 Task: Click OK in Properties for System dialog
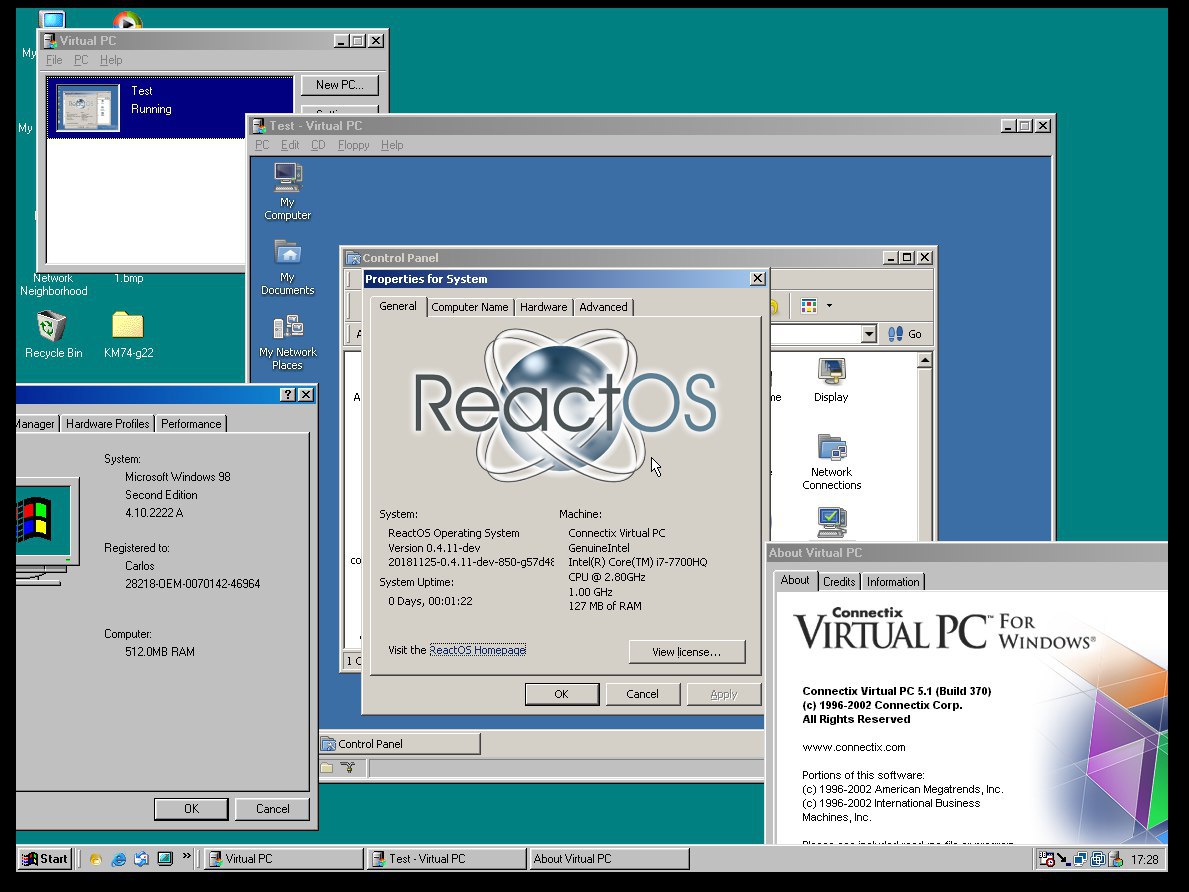[x=561, y=694]
